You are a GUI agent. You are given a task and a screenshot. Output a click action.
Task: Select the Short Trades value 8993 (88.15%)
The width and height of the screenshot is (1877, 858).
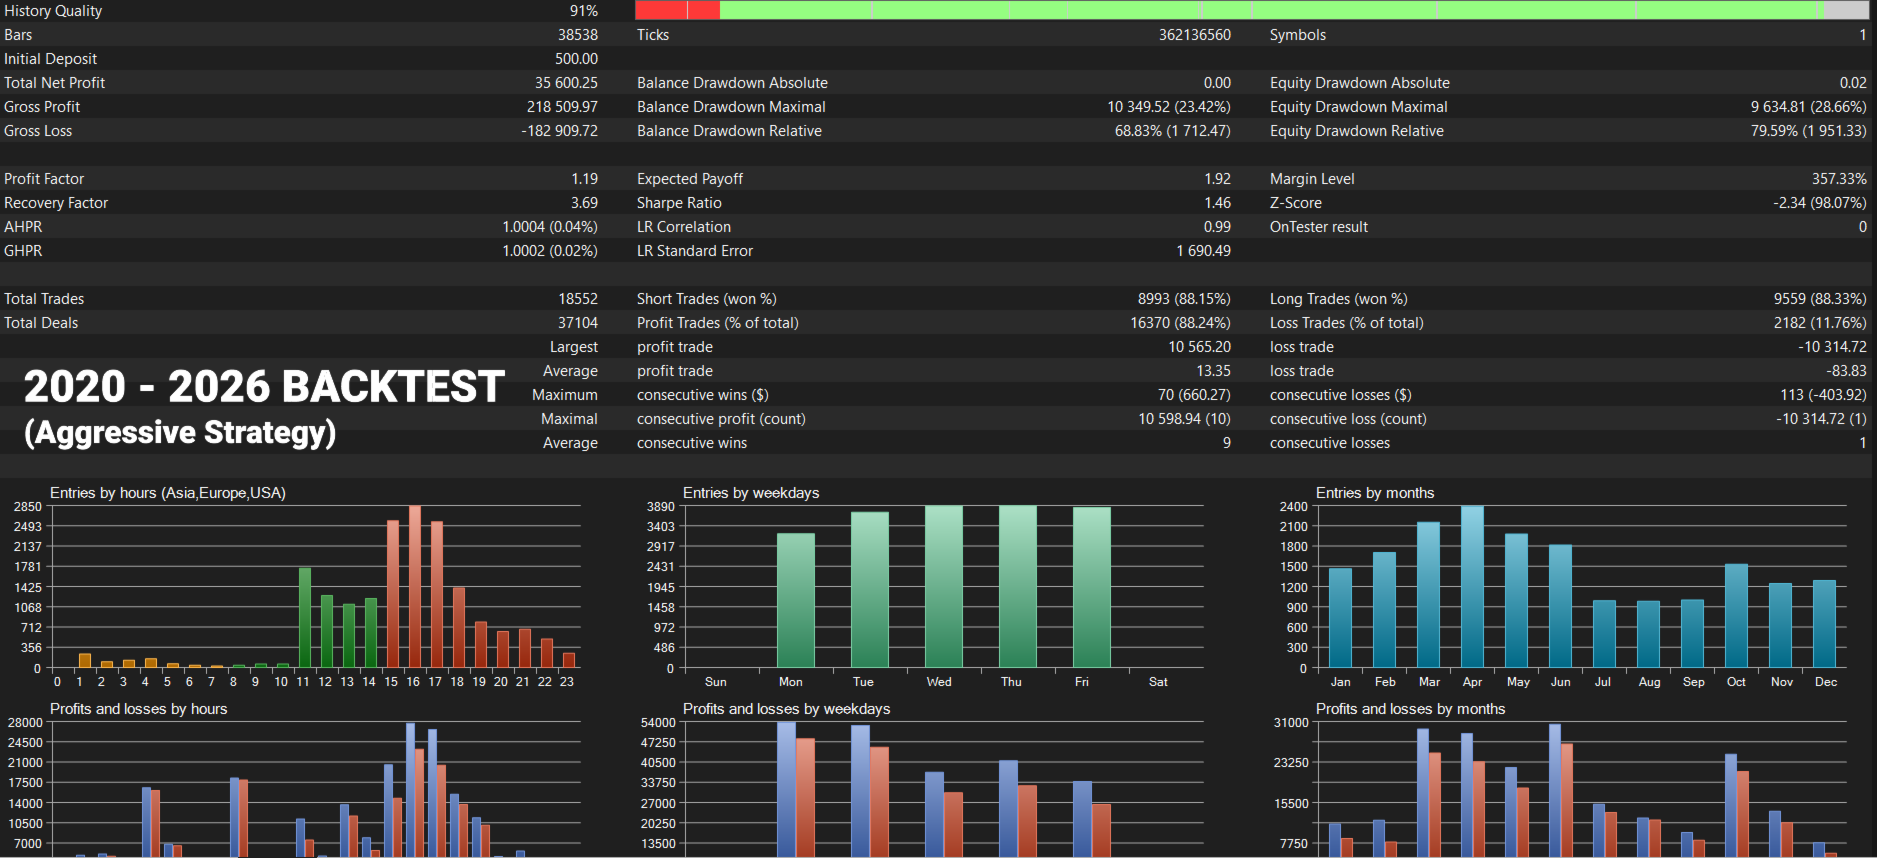click(1185, 299)
